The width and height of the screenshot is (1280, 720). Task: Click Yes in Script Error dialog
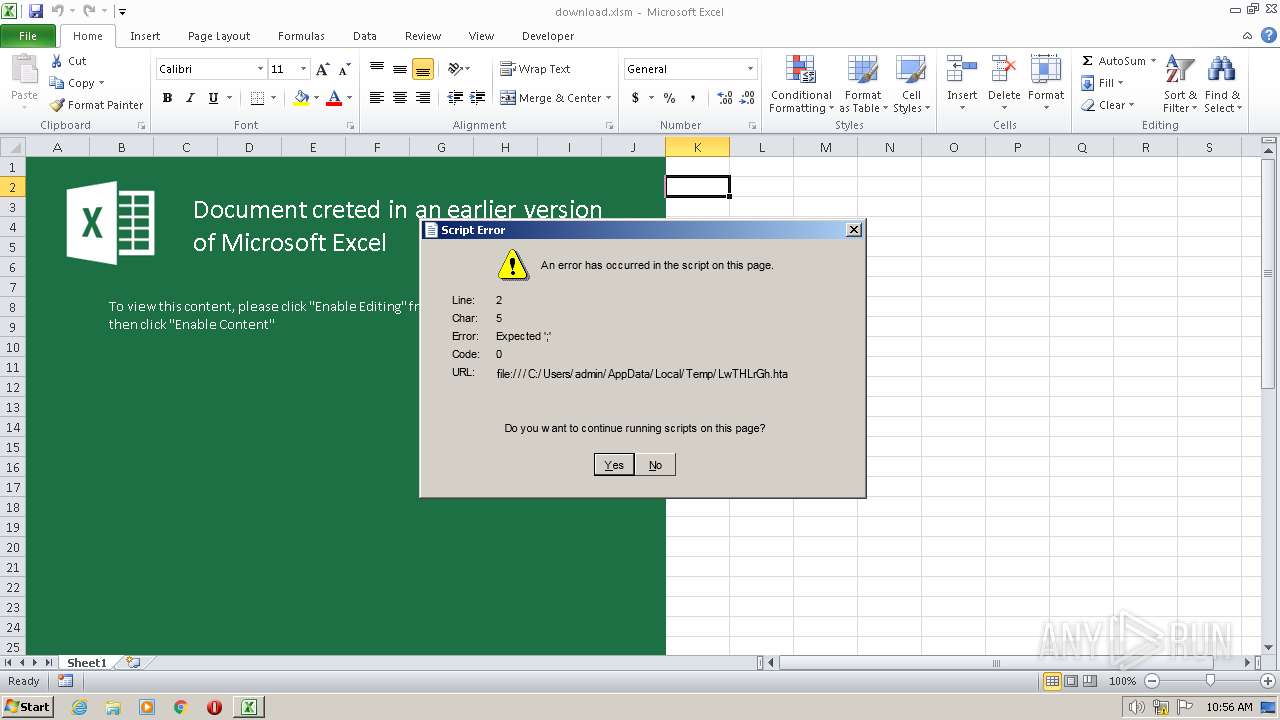(x=614, y=465)
